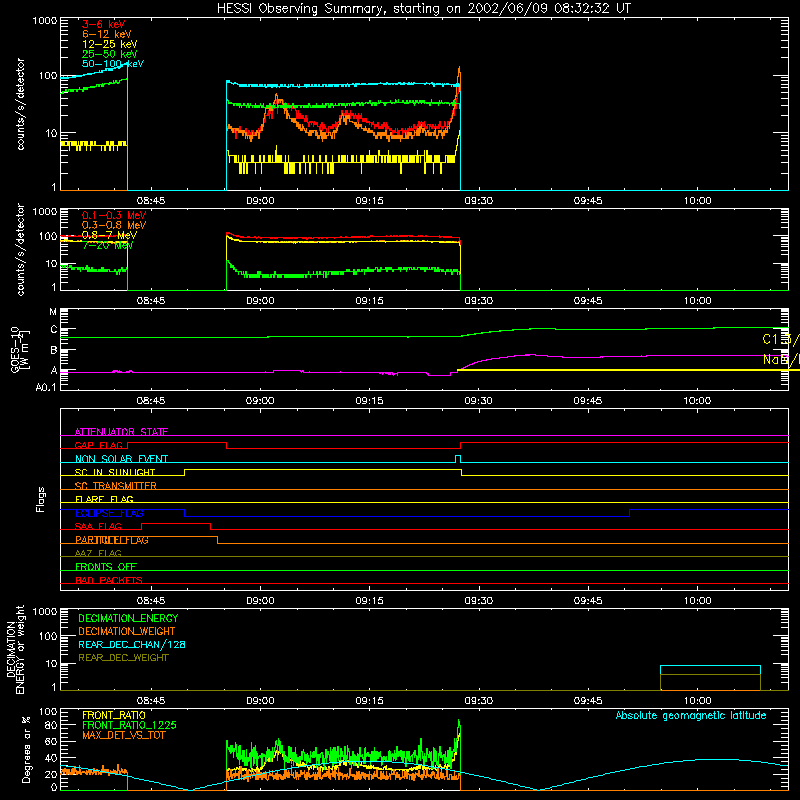800x800 pixels.
Task: Select the cyan 50-100 keV legend label
Action: click(x=113, y=64)
